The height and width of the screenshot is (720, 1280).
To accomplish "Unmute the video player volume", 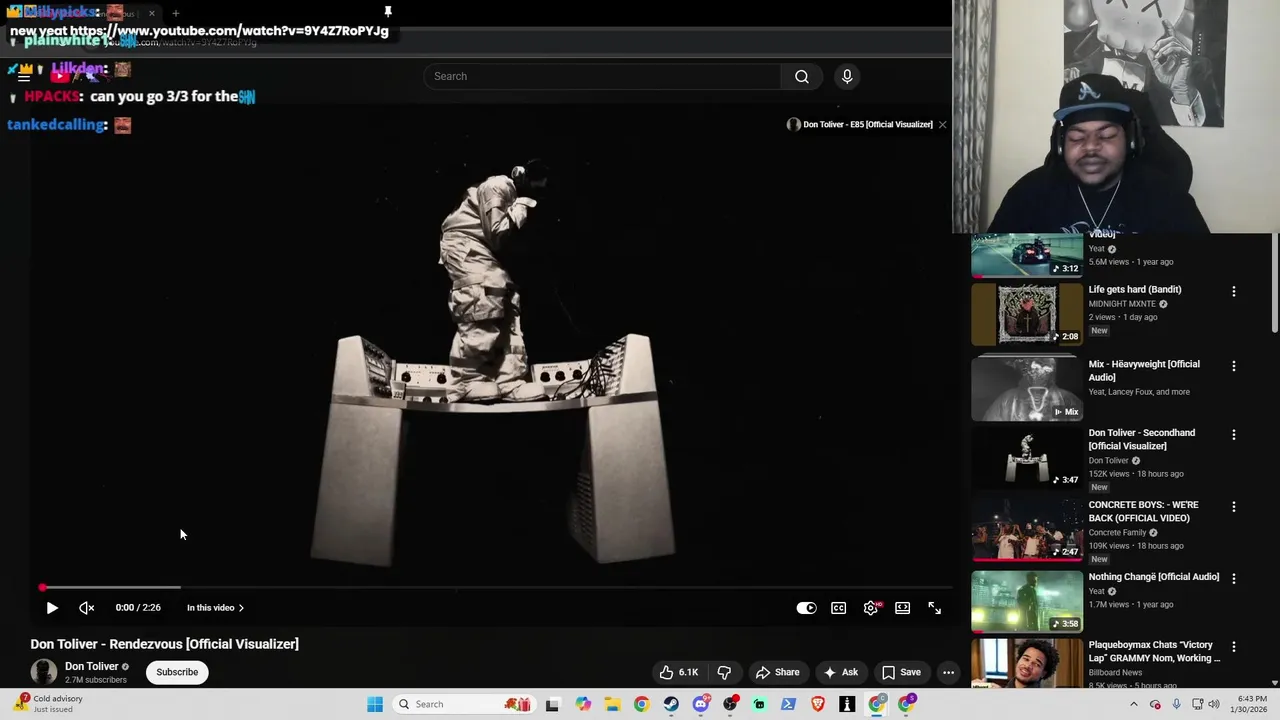I will coord(87,608).
